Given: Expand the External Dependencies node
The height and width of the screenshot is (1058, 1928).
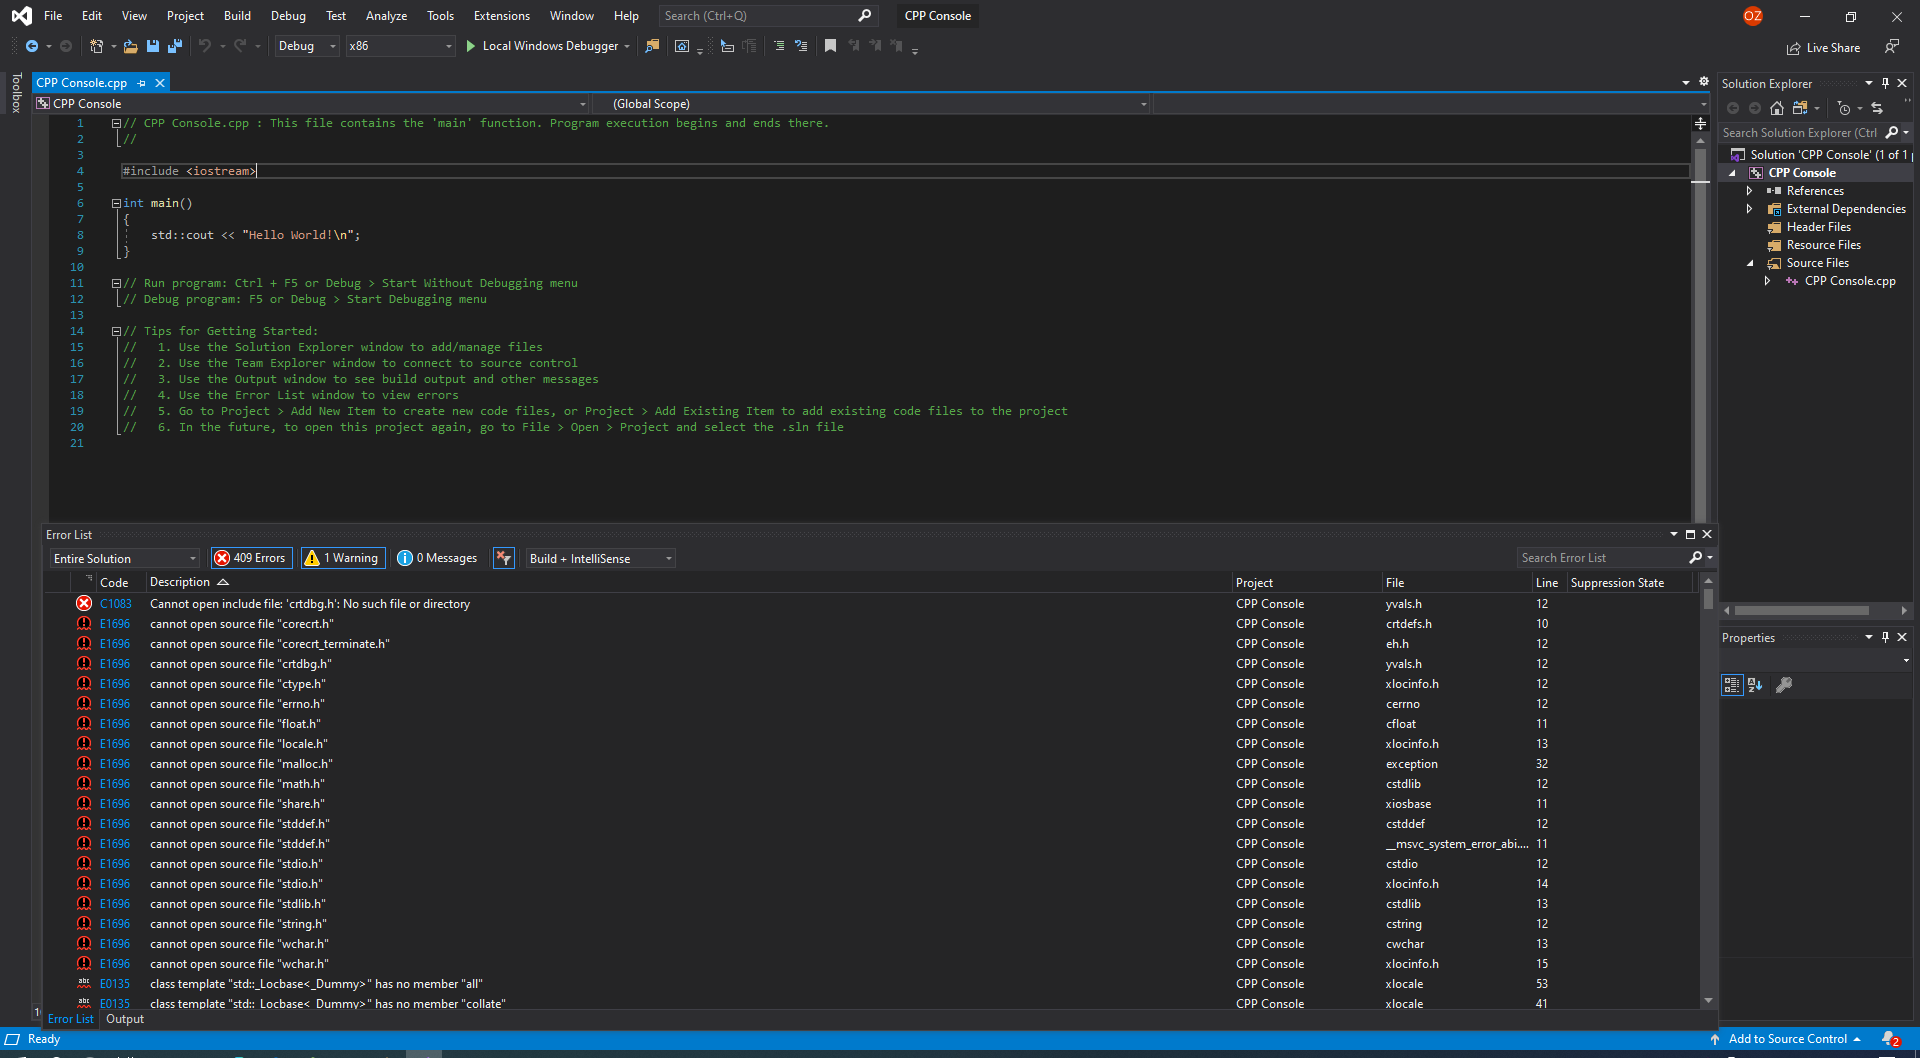Looking at the screenshot, I should [1749, 209].
